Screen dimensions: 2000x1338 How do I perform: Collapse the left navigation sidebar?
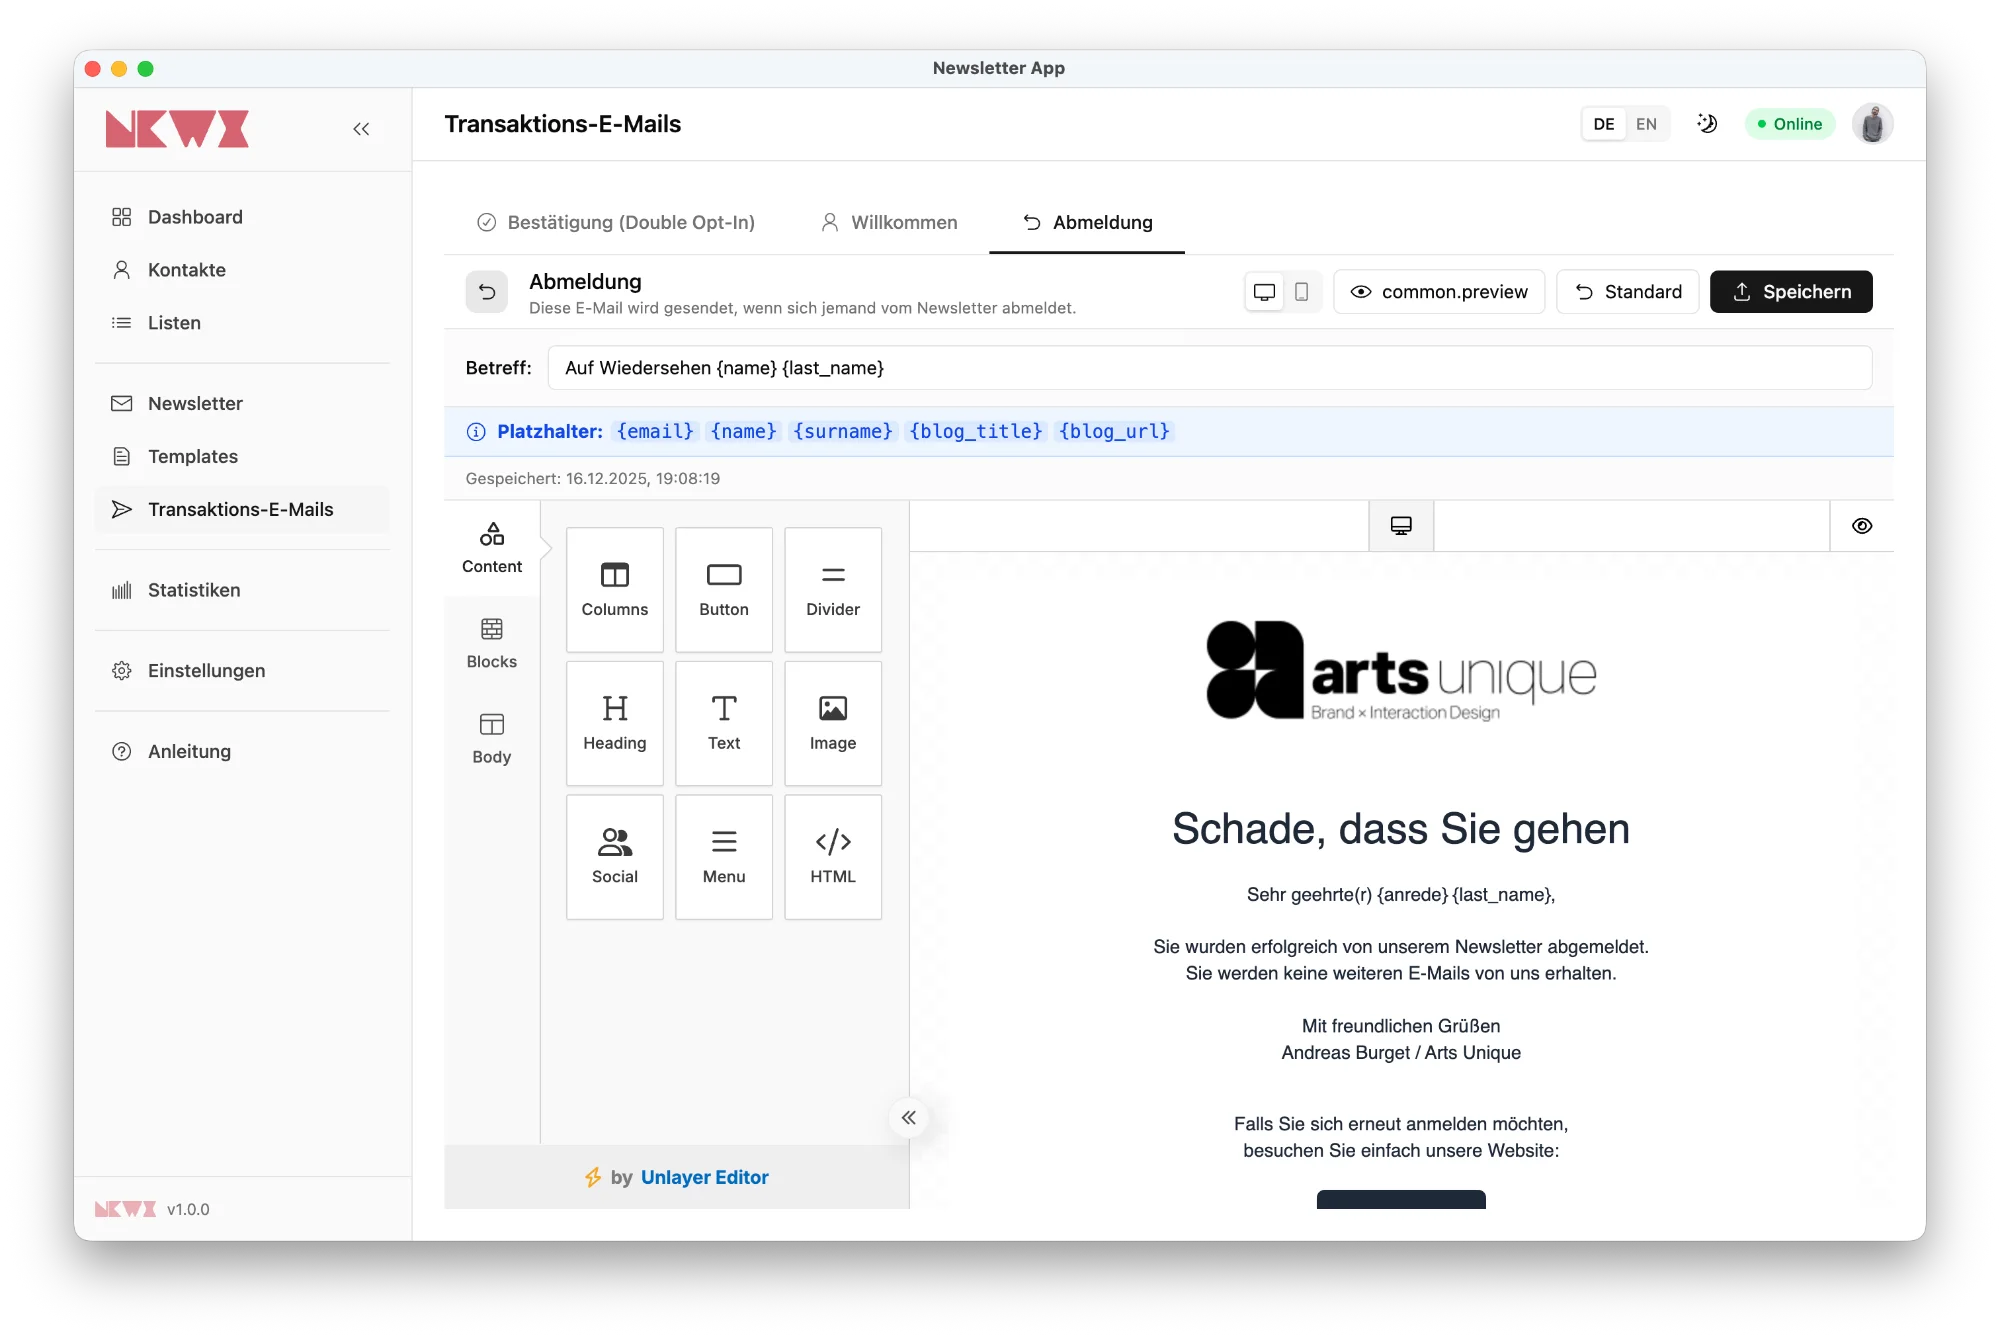[361, 129]
